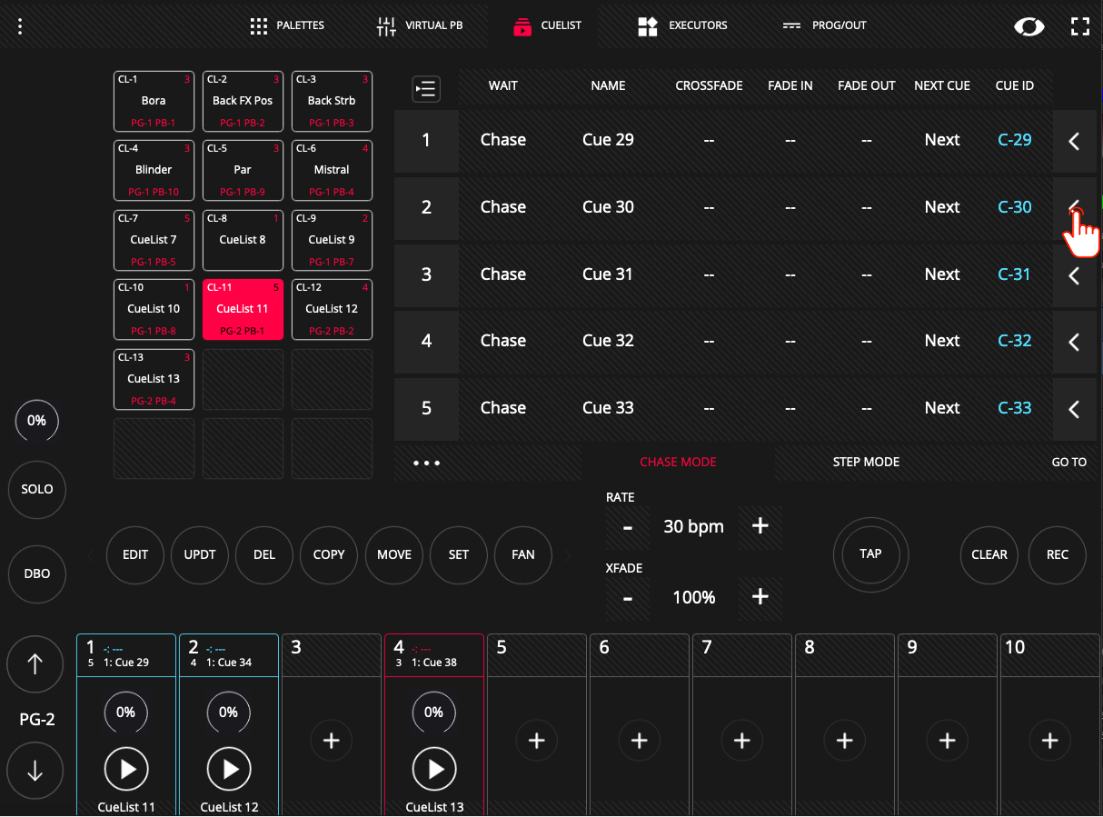The width and height of the screenshot is (1103, 817).
Task: Enable Chase Mode
Action: [x=678, y=462]
